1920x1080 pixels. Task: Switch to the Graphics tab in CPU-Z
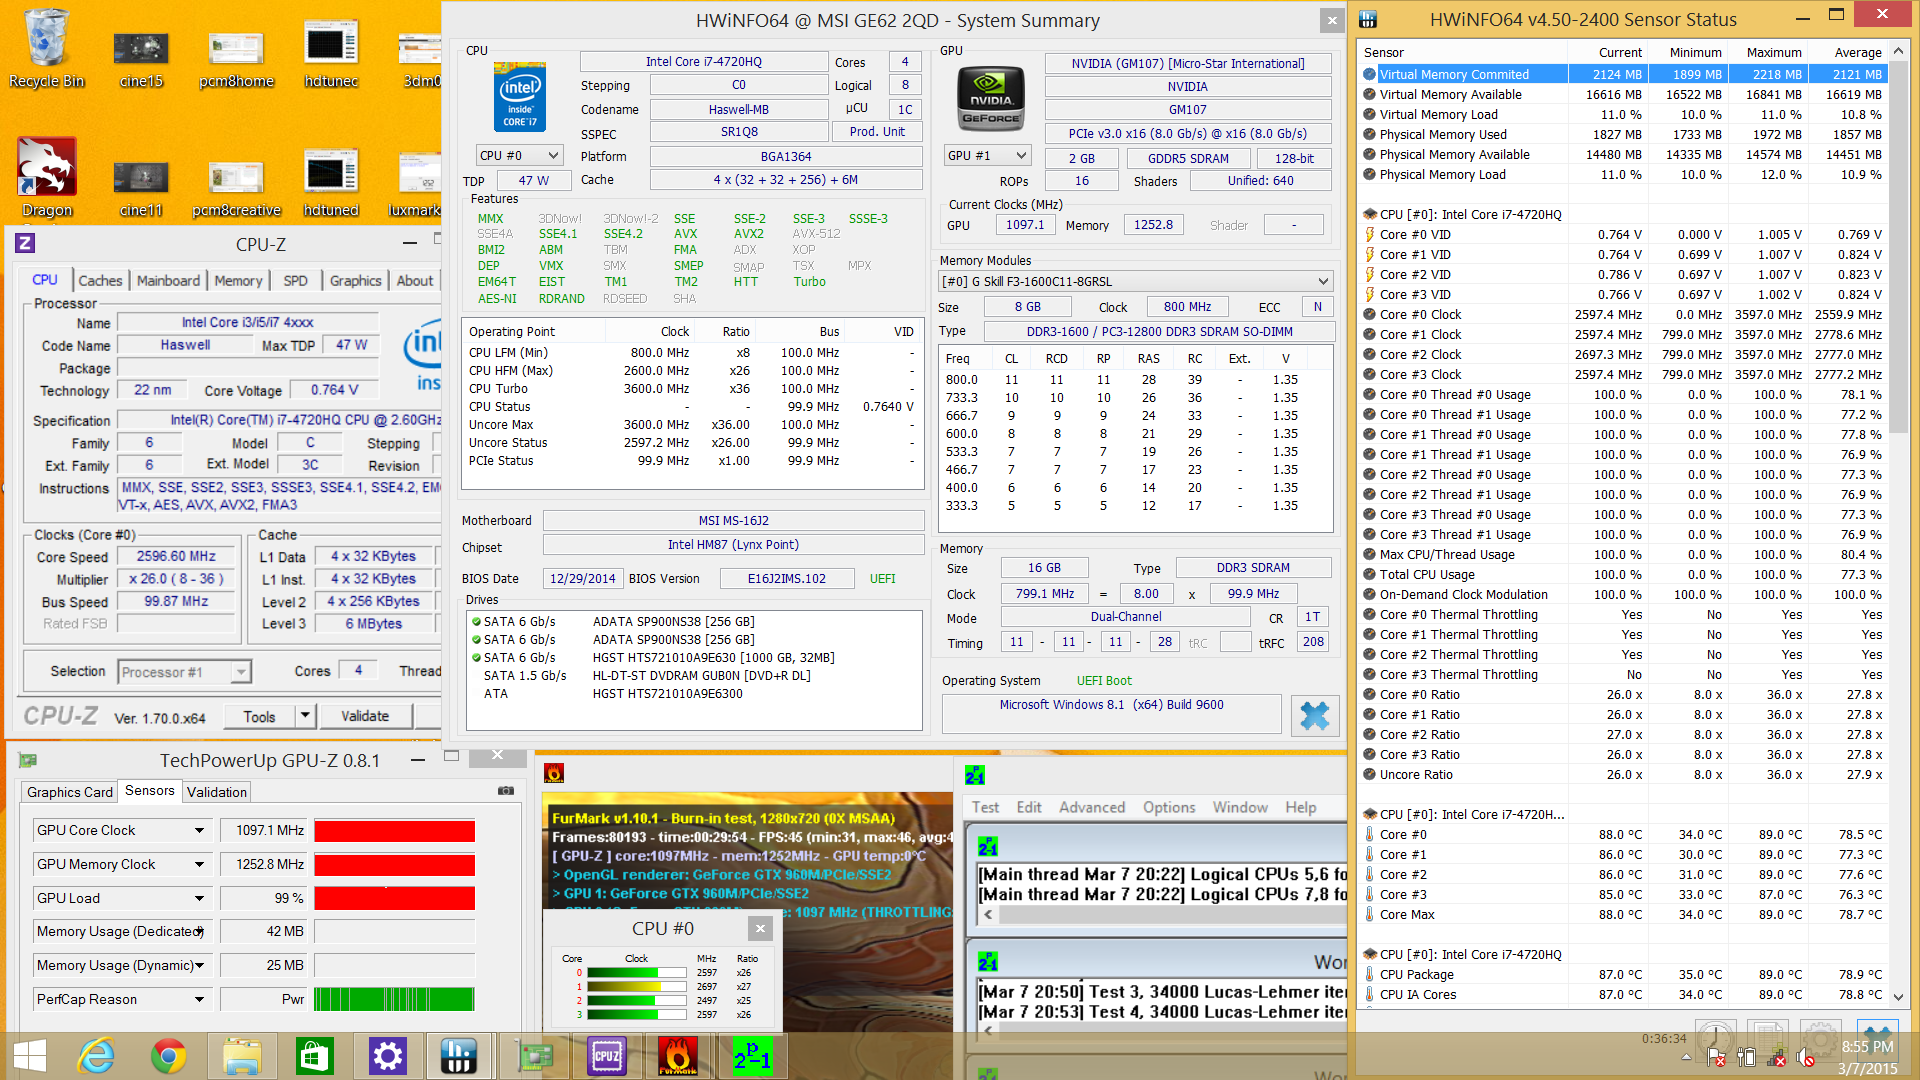(x=356, y=281)
